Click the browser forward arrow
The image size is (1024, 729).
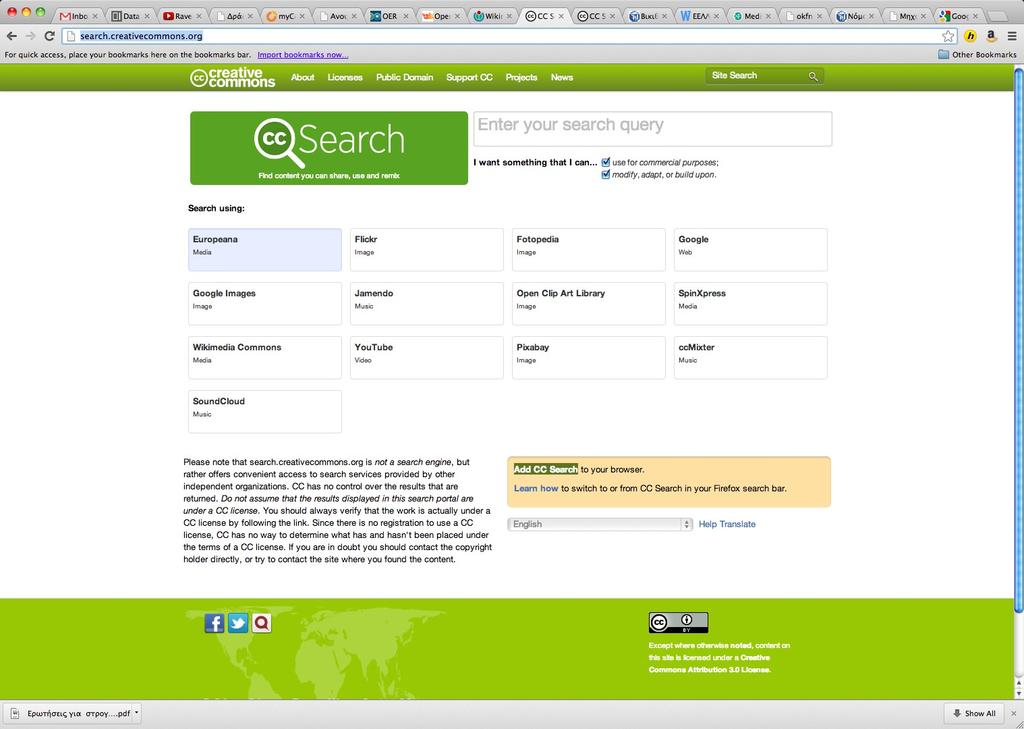click(x=30, y=36)
